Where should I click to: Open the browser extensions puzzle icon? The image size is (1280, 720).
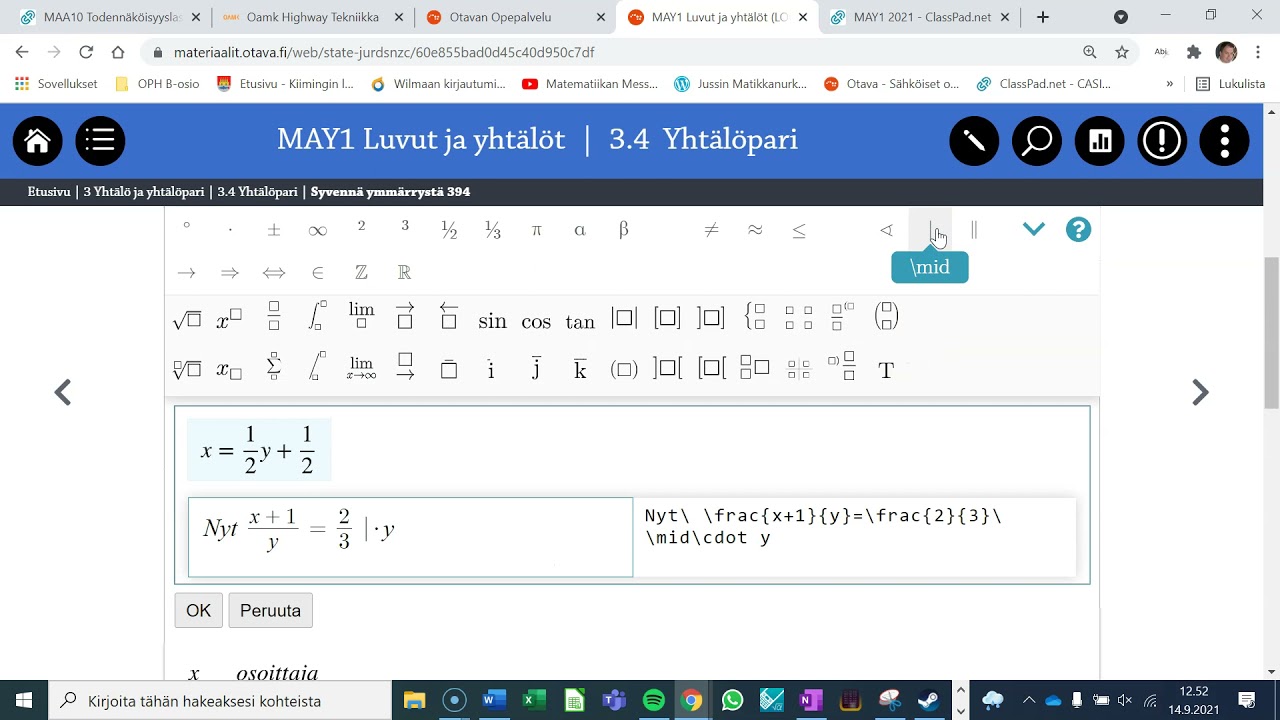[x=1193, y=52]
